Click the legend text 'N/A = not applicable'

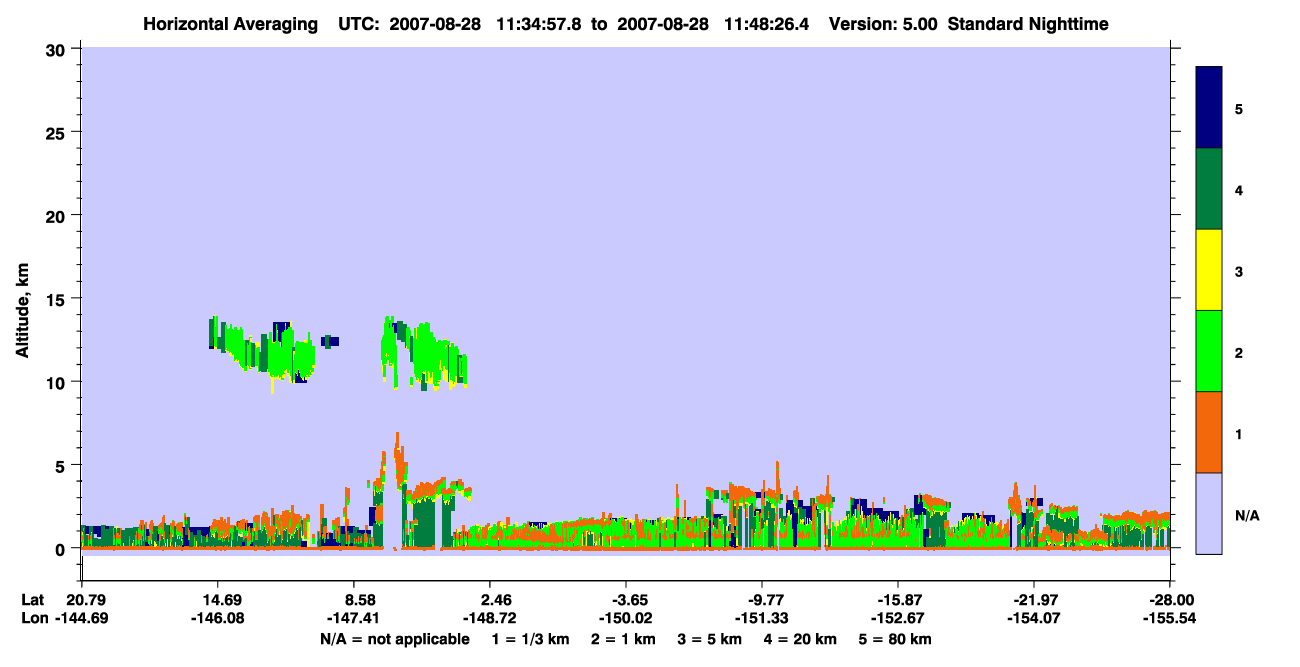[x=395, y=639]
